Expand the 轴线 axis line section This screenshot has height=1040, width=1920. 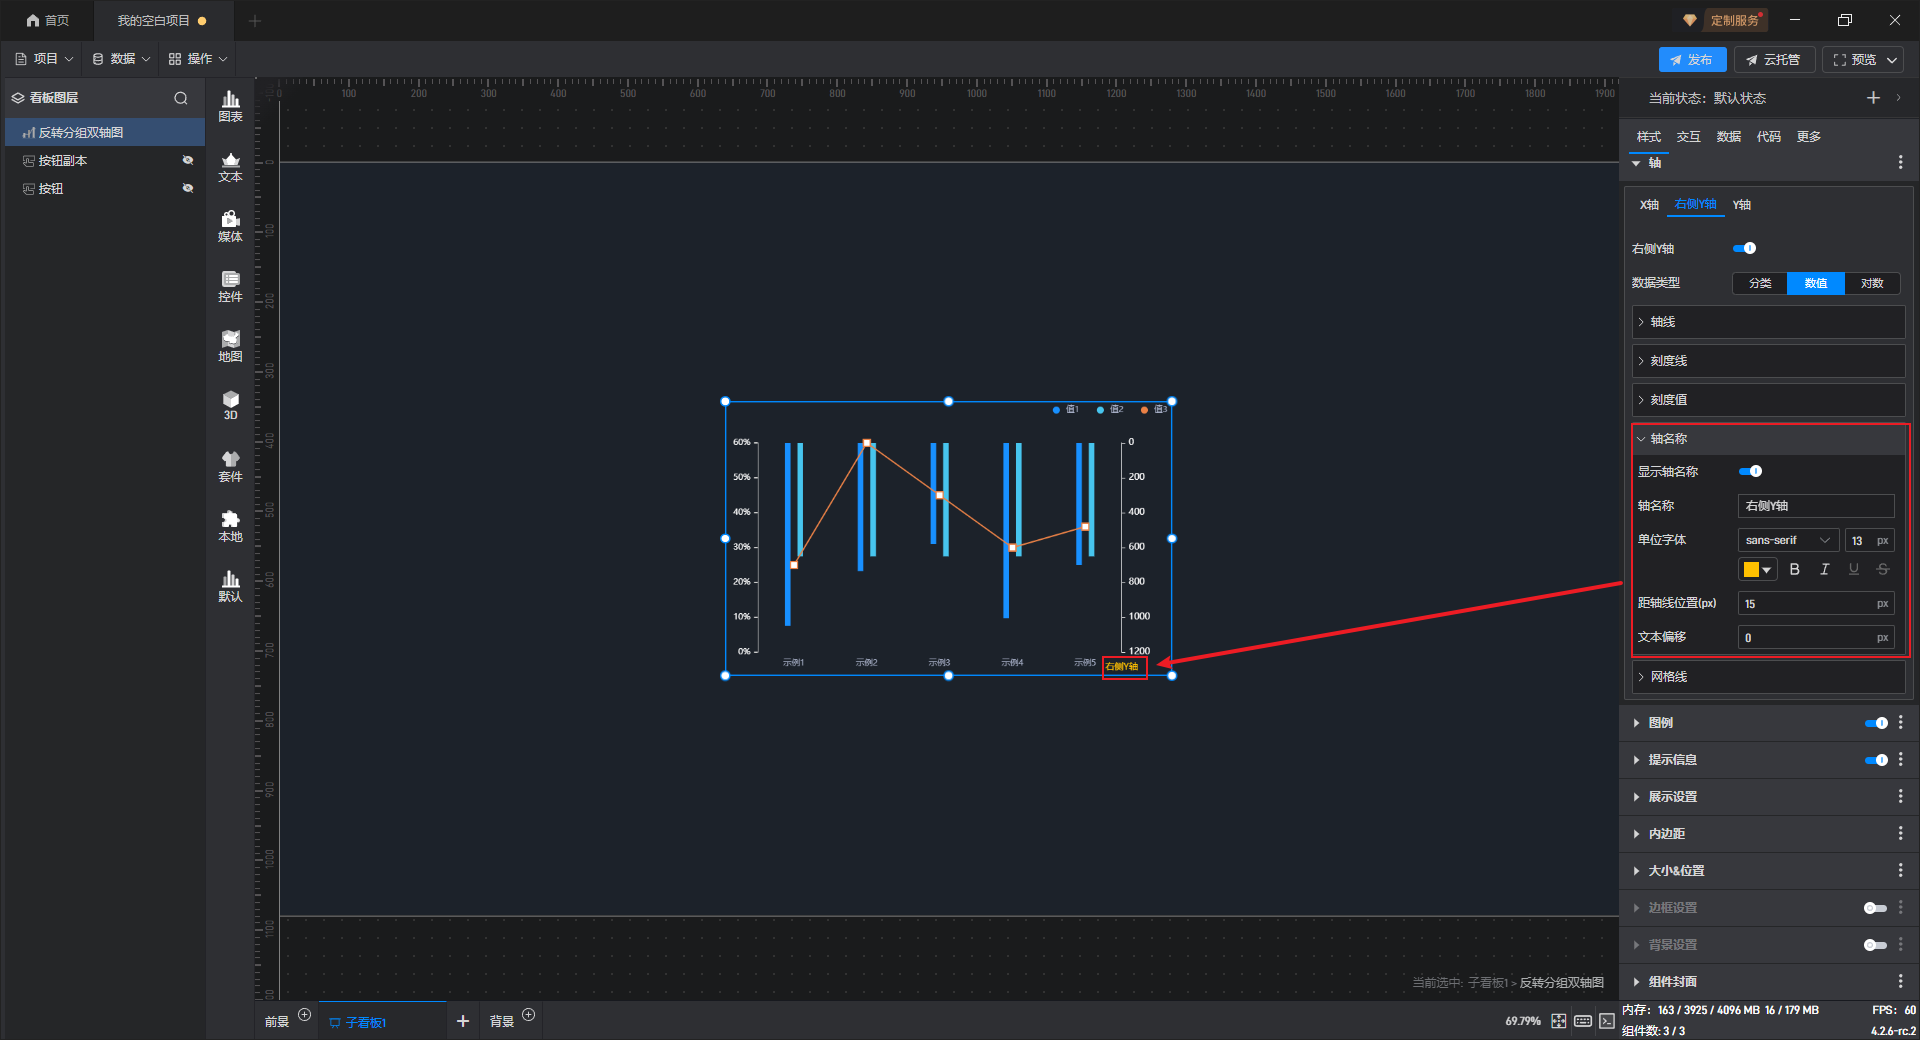pos(1768,322)
